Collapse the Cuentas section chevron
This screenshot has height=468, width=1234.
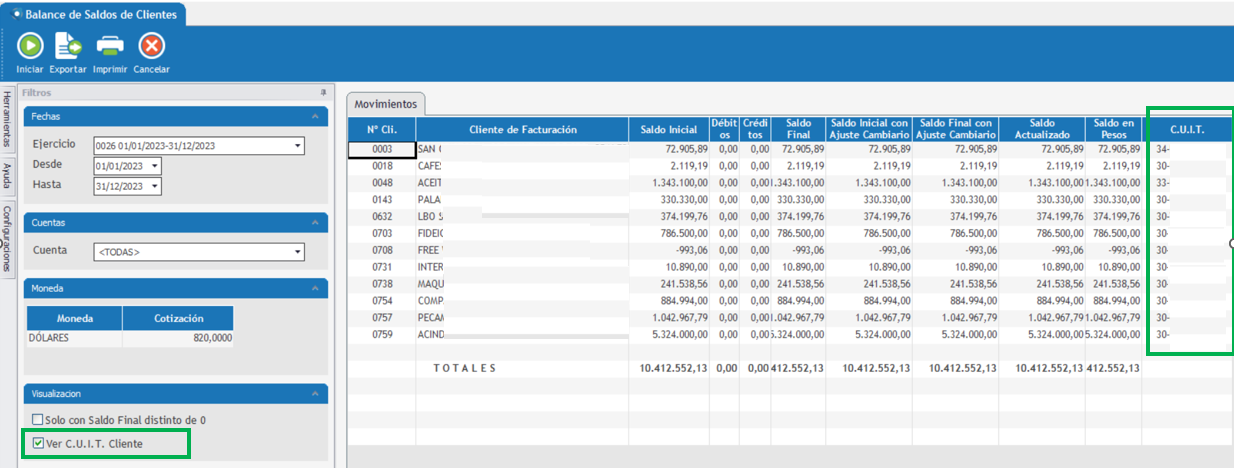pos(317,222)
